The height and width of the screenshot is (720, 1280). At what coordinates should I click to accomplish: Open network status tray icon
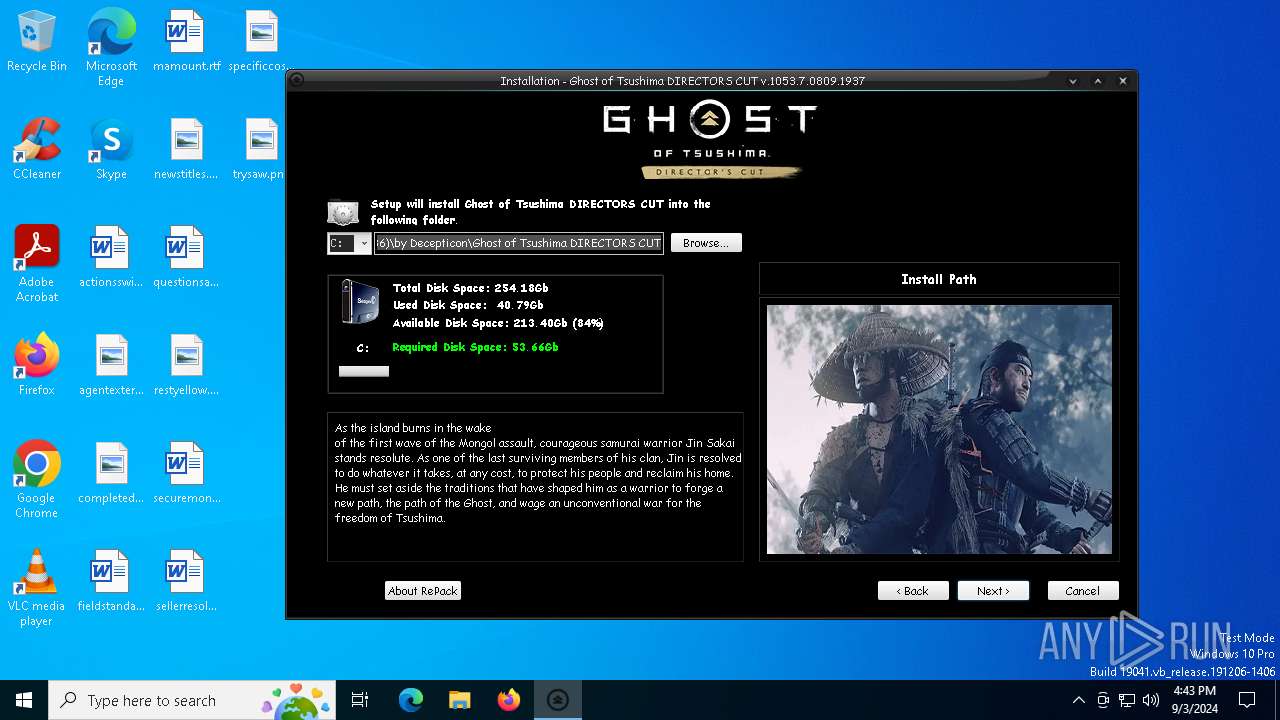(x=1127, y=700)
